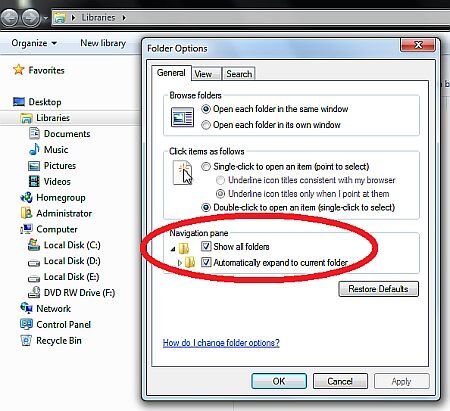
Task: Click the Restore Defaults button
Action: click(x=378, y=289)
